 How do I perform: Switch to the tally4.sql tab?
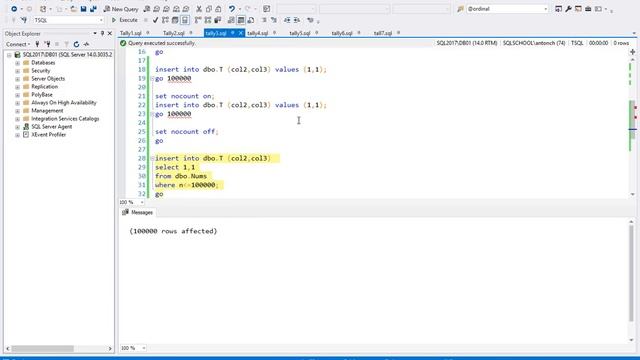tap(258, 33)
